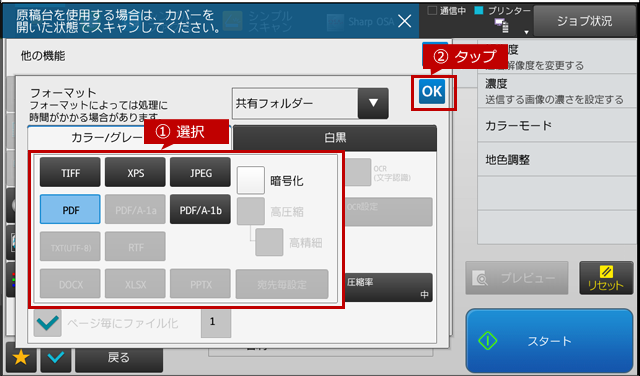The image size is (640, 376).
Task: Click the 宛先毎設定 button
Action: click(282, 284)
